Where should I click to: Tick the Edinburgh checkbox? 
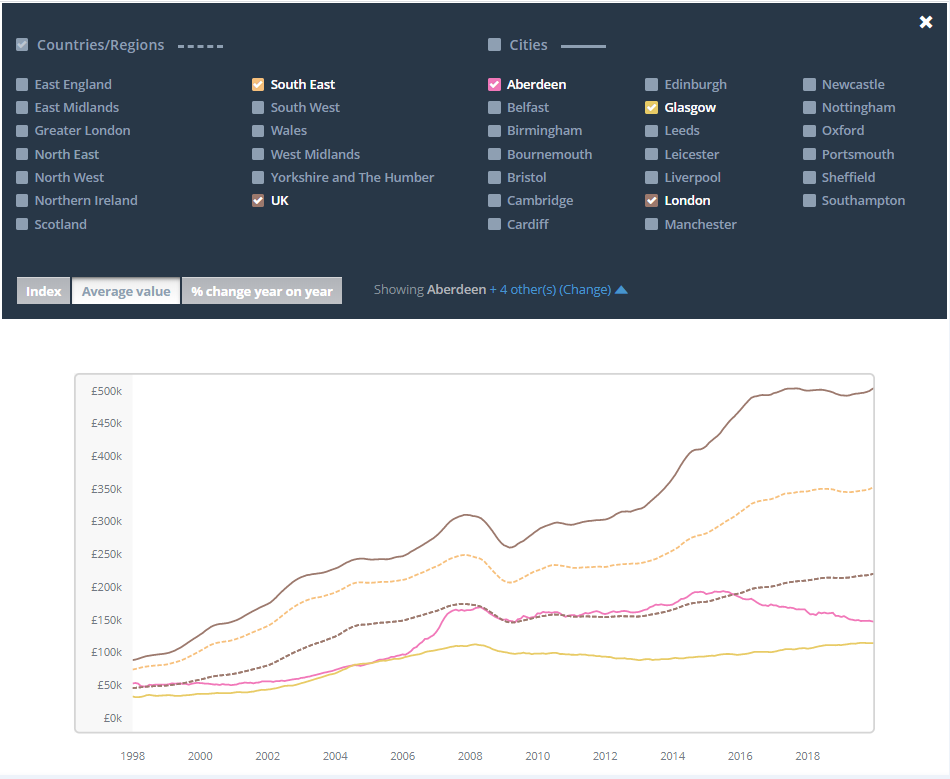tap(652, 85)
